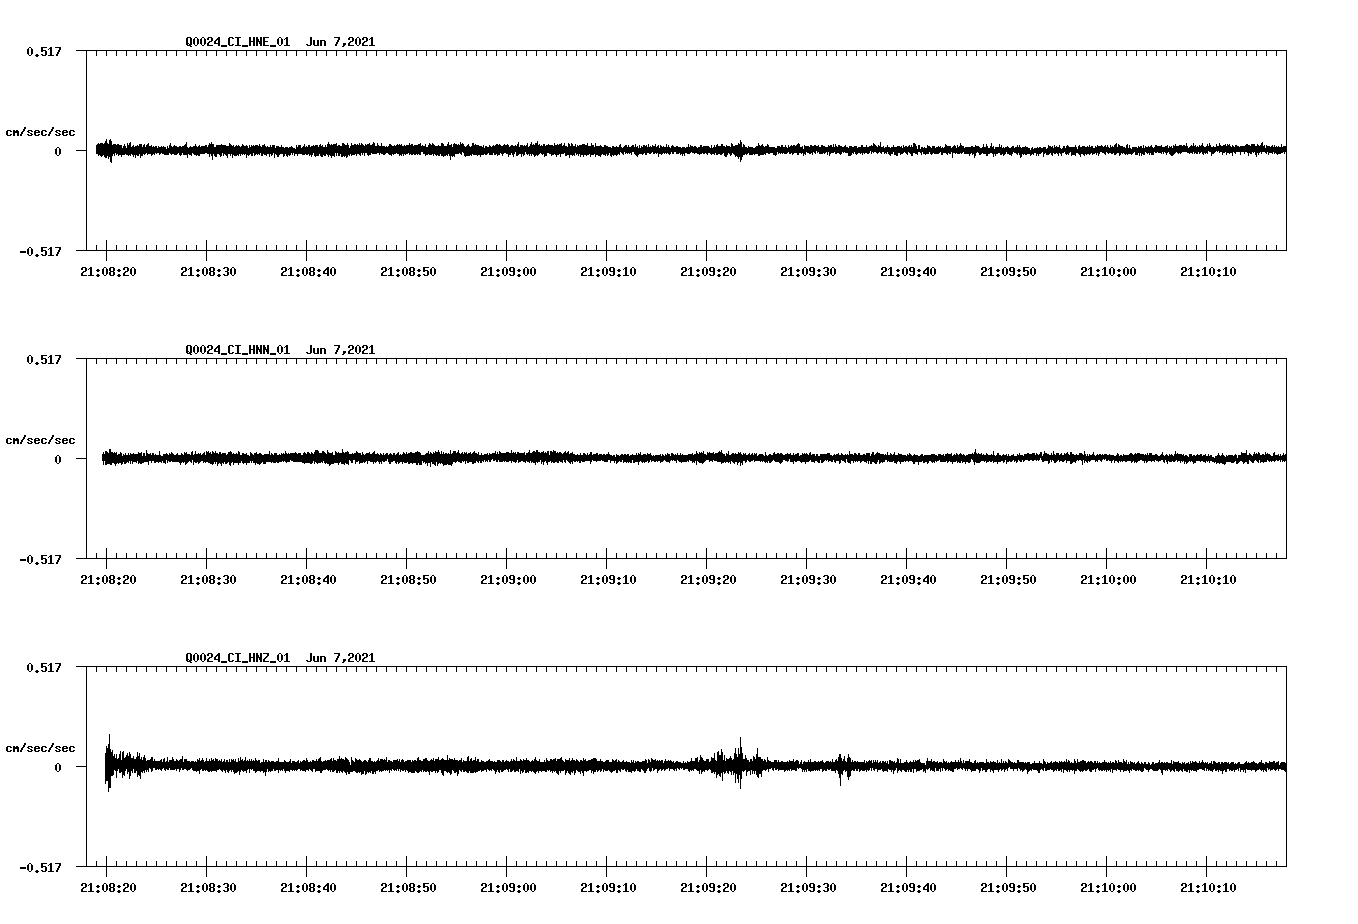Click the -.517 lower limit on HNZ plot

tap(41, 868)
